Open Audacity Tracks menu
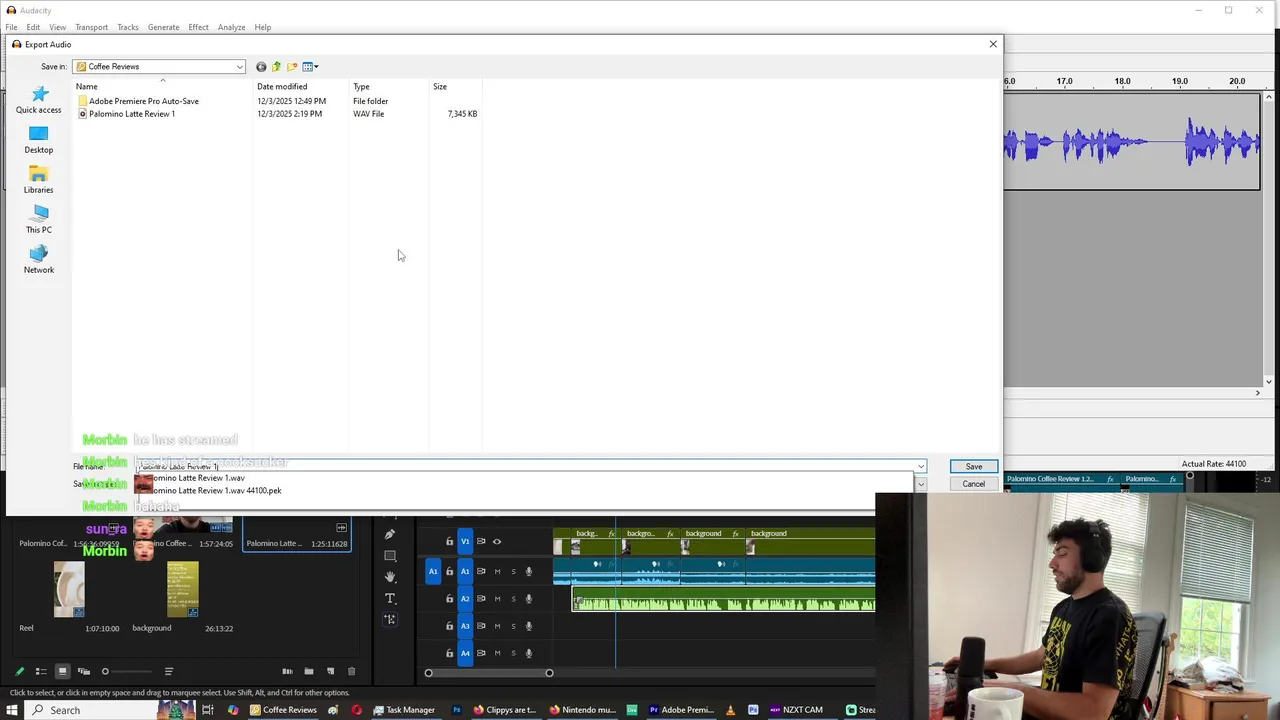1280x720 pixels. click(x=128, y=27)
